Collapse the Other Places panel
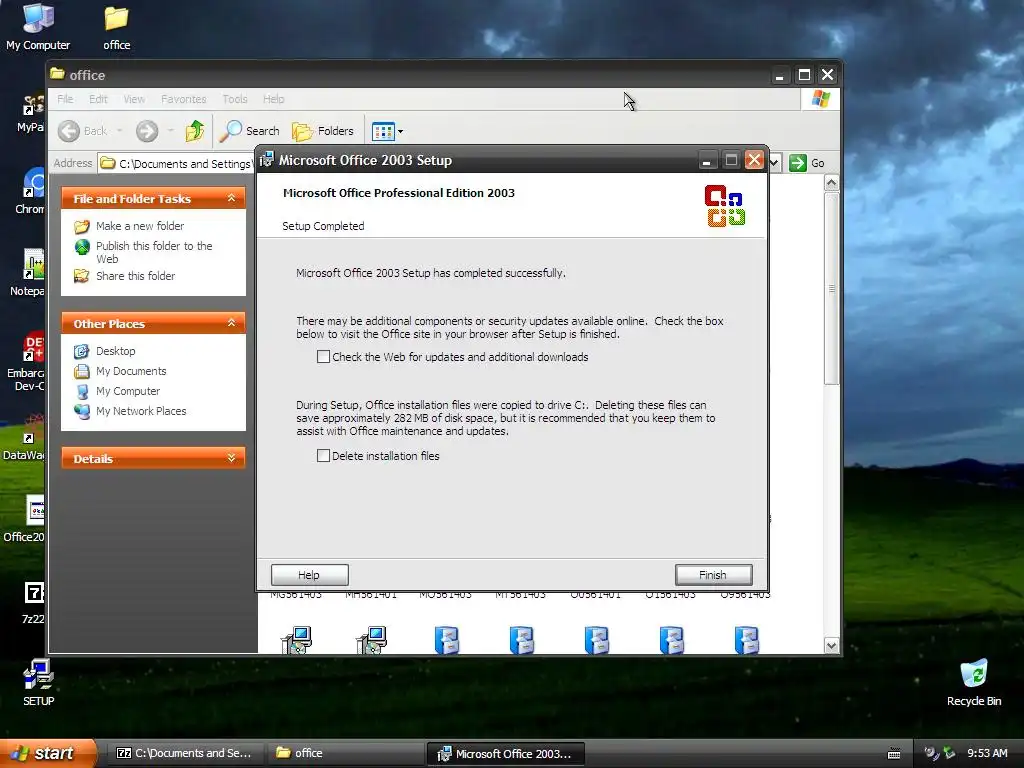Image resolution: width=1024 pixels, height=768 pixels. 231,323
